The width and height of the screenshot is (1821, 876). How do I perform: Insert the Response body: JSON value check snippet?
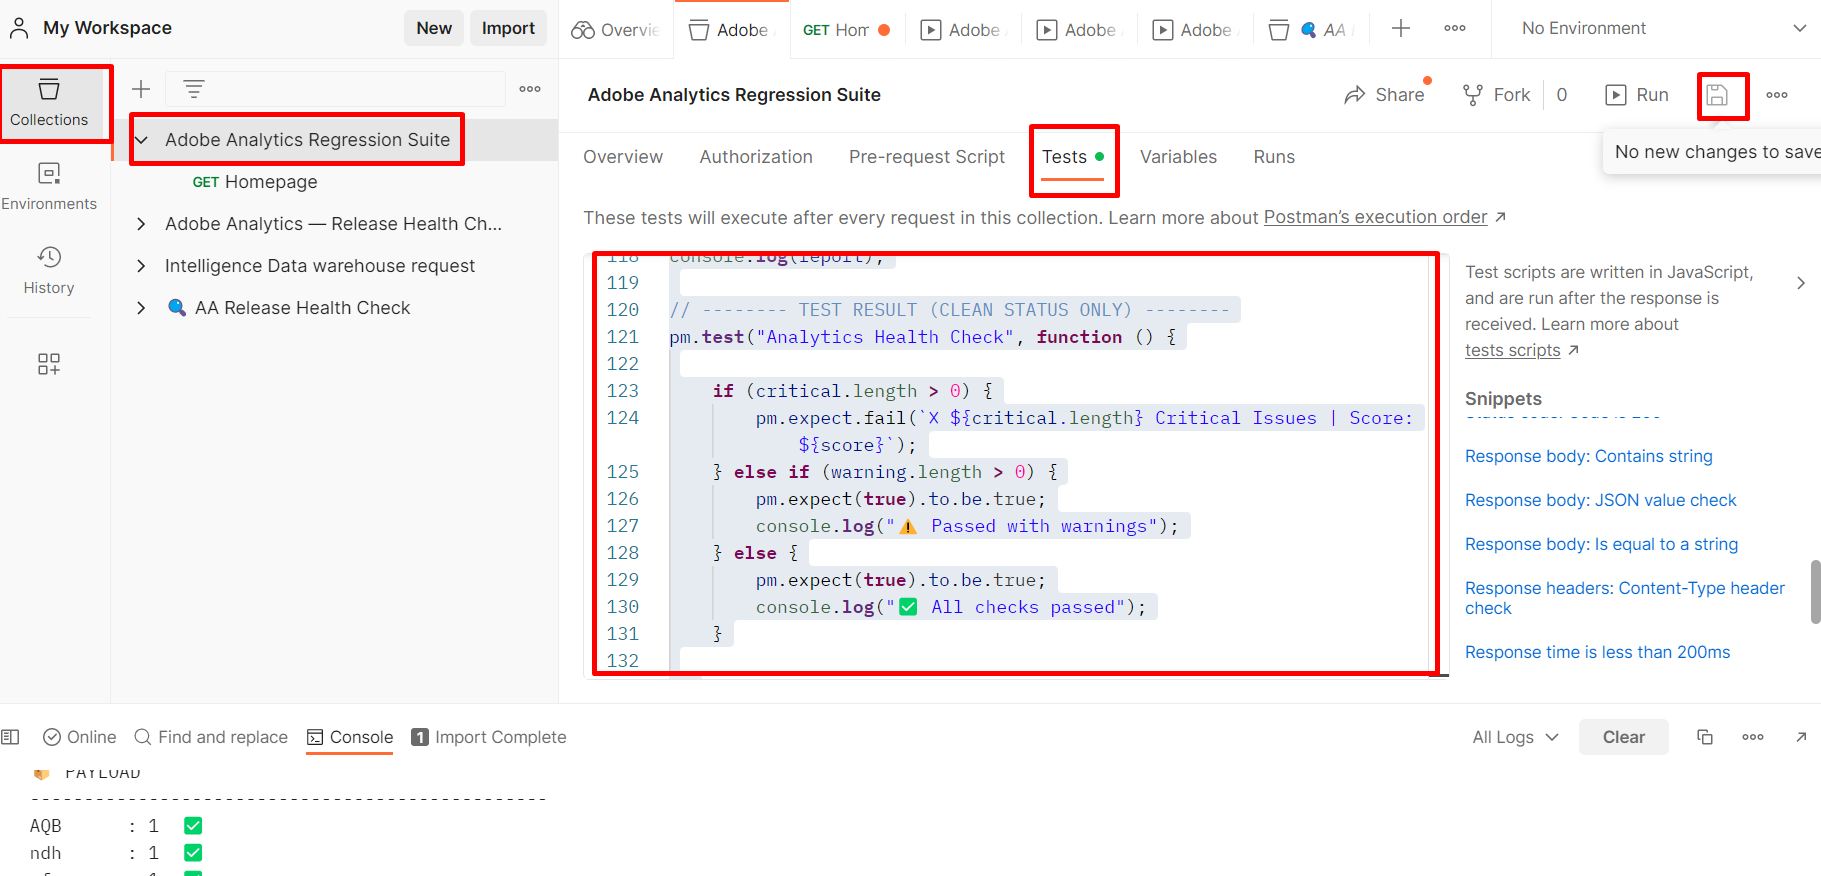tap(1600, 500)
